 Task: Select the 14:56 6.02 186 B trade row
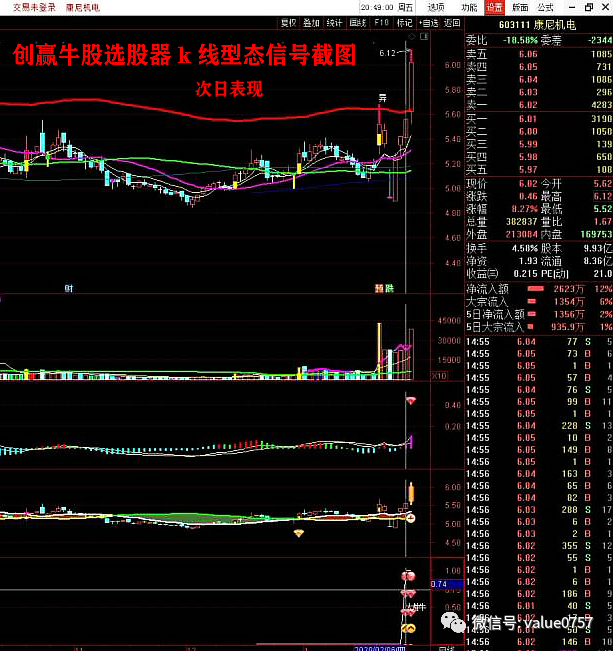tap(539, 594)
